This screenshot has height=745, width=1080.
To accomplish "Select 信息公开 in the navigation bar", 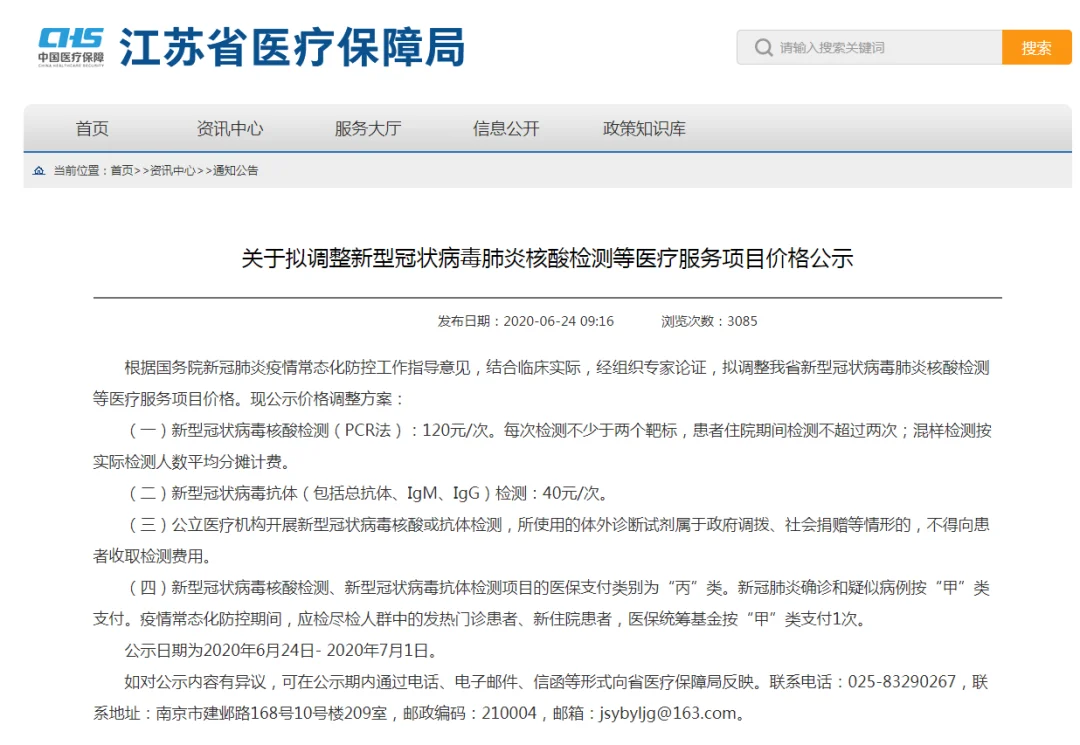I will [x=506, y=129].
